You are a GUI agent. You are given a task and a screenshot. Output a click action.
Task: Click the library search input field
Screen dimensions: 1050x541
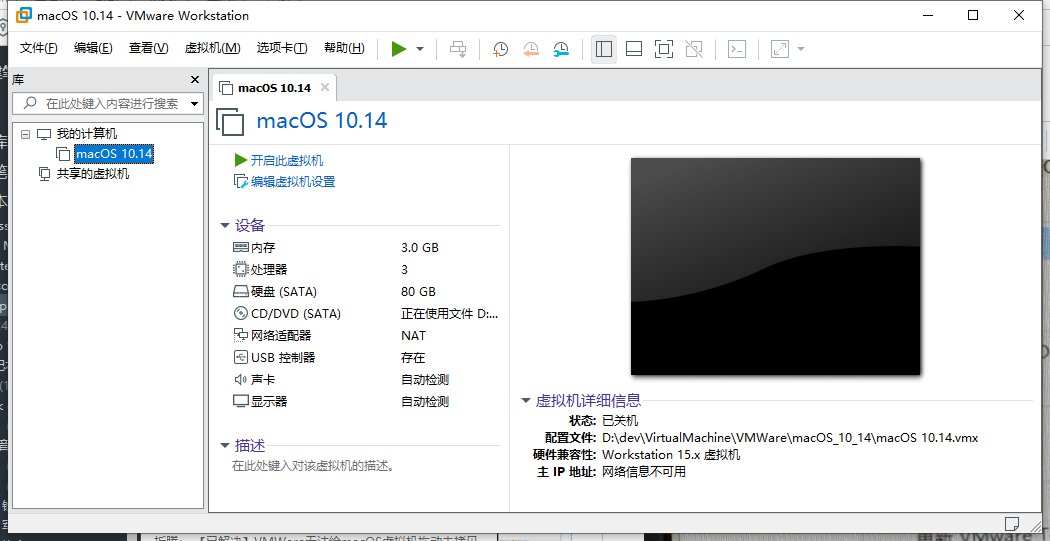pyautogui.click(x=110, y=104)
